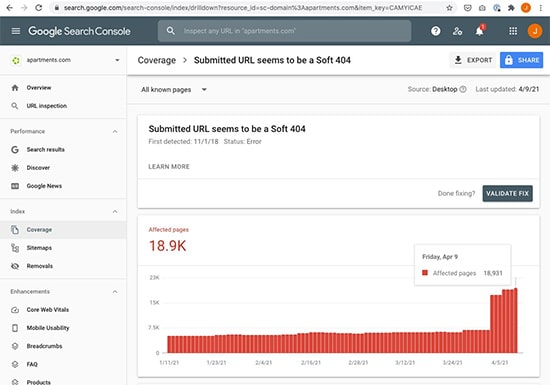Click the VALIDATE FIX button
This screenshot has height=385, width=550.
tap(507, 193)
